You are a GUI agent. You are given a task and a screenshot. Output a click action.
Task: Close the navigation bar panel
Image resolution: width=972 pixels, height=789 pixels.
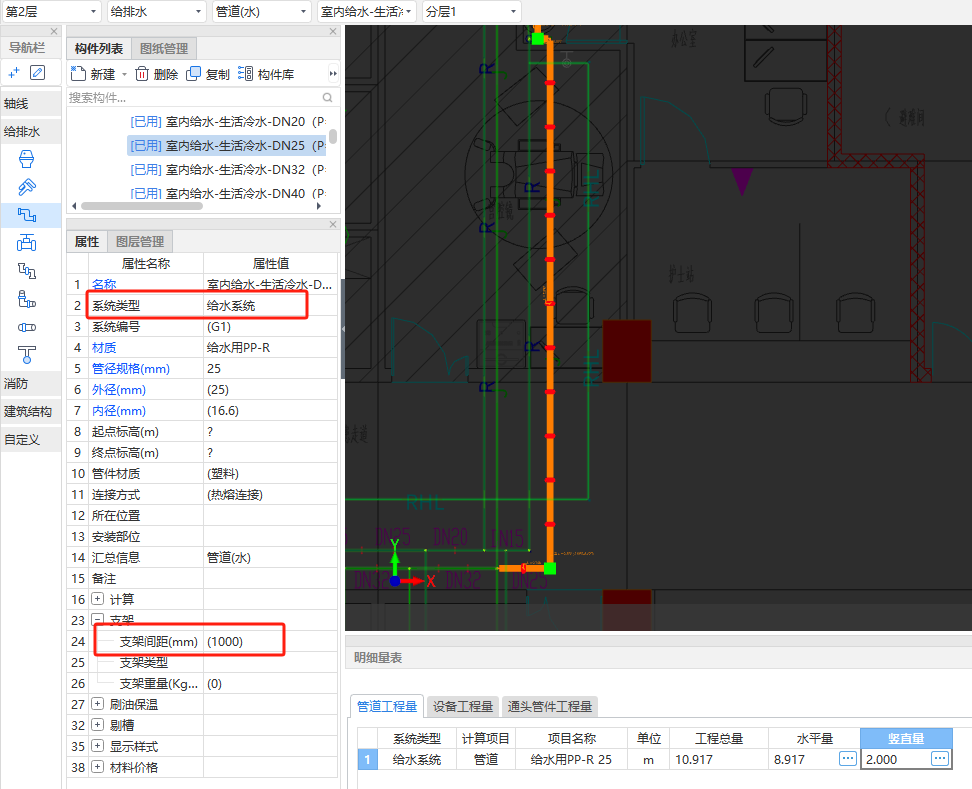click(x=54, y=31)
